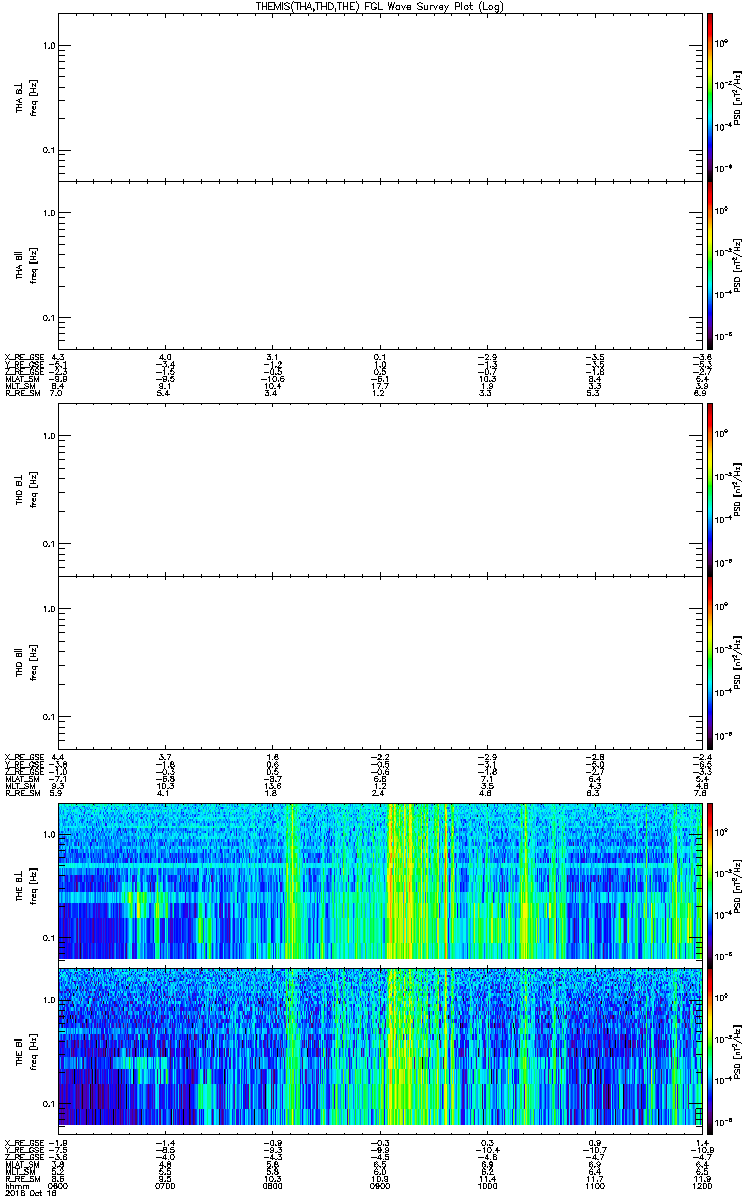Viewport: 750px width, 1200px height.
Task: Click the 1100 time tick label
Action: (594, 1187)
